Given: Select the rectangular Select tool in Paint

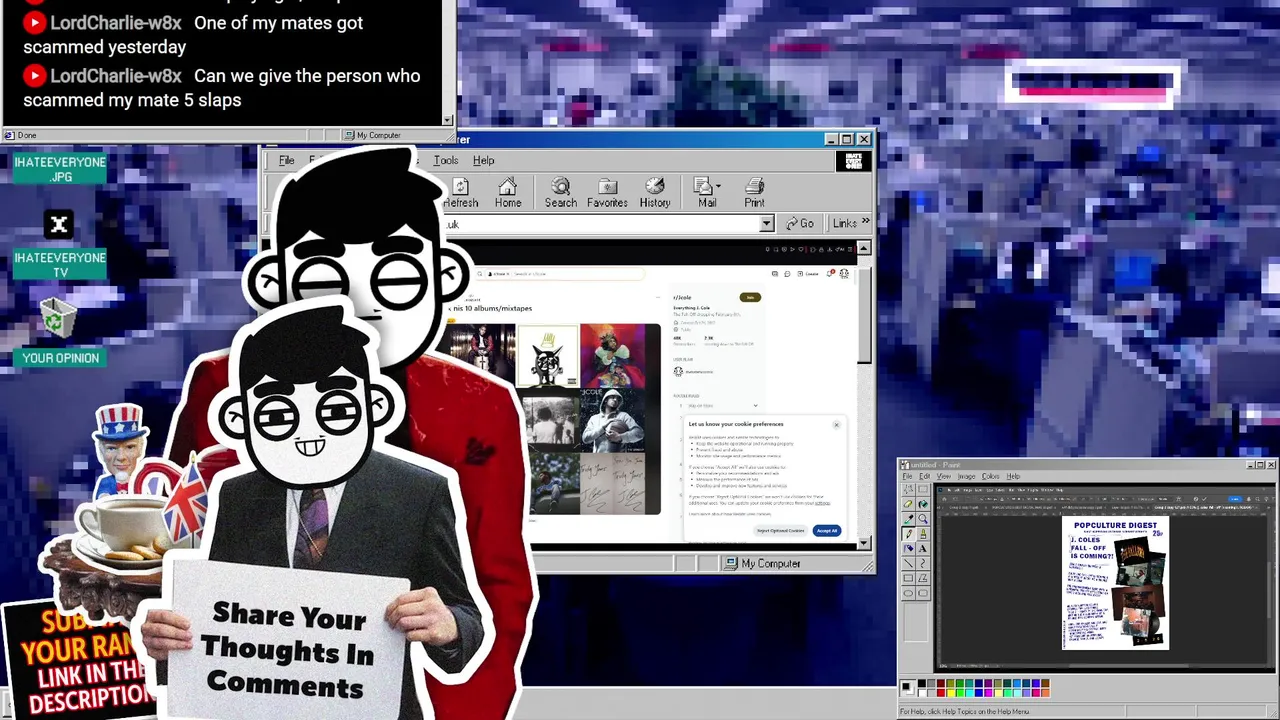Looking at the screenshot, I should click(923, 489).
